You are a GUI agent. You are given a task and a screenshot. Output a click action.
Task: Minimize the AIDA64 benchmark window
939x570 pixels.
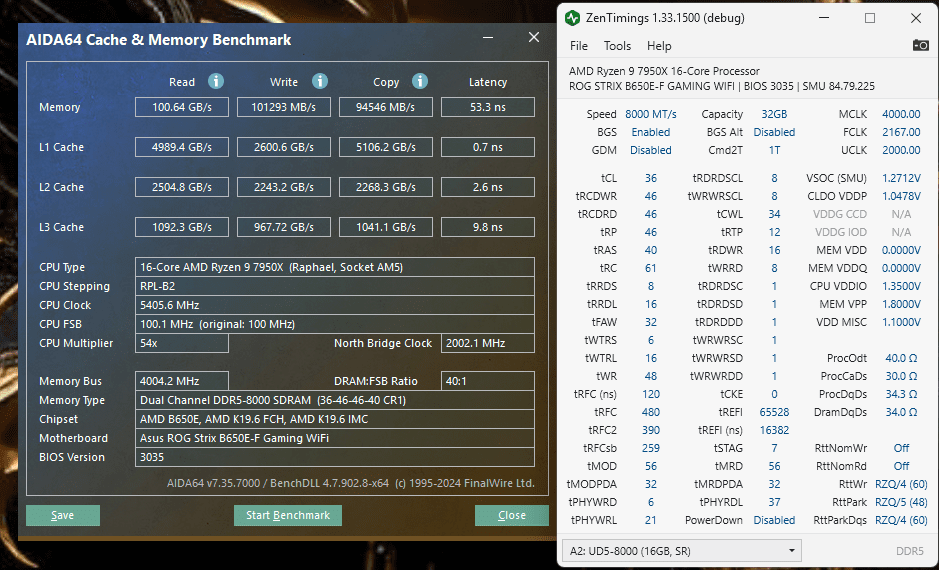488,38
